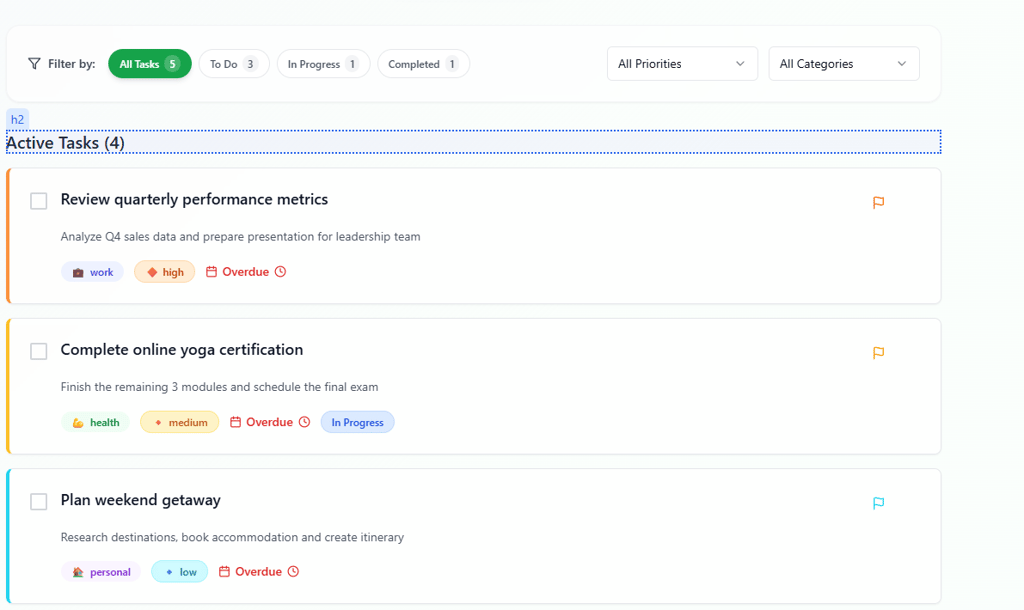Click the house icon in the personal tag
The image size is (1024, 610).
78,572
